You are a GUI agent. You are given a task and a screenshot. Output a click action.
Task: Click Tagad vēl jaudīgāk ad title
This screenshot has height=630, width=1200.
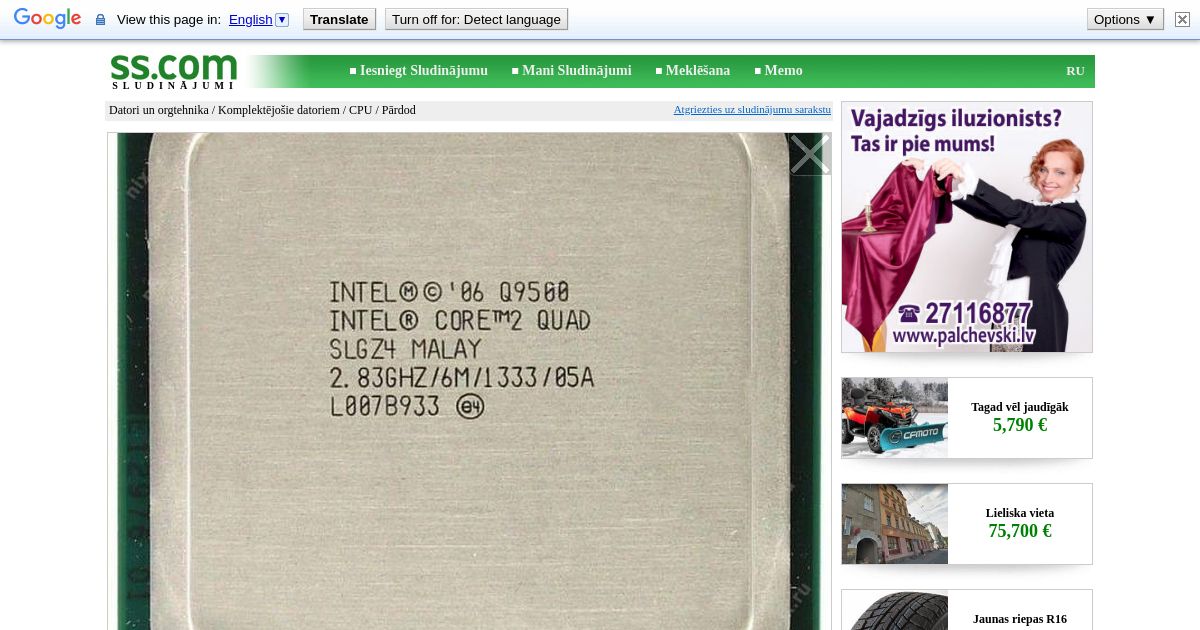1020,407
